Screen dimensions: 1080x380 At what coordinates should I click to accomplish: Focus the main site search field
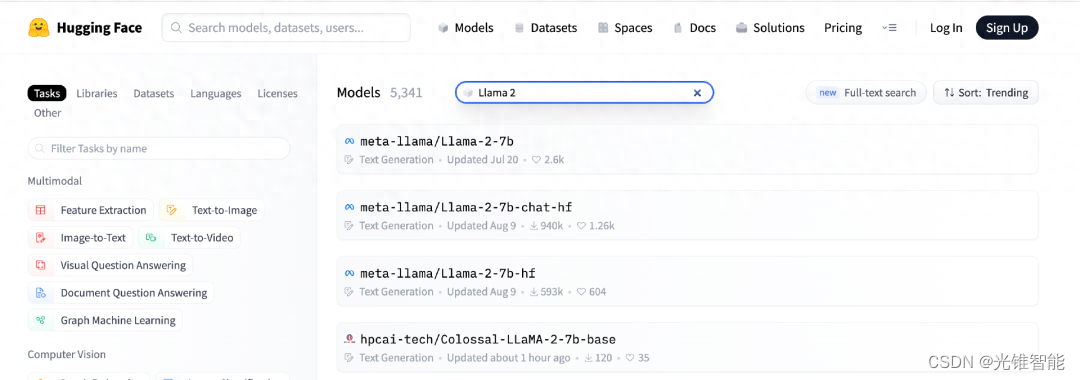point(286,28)
